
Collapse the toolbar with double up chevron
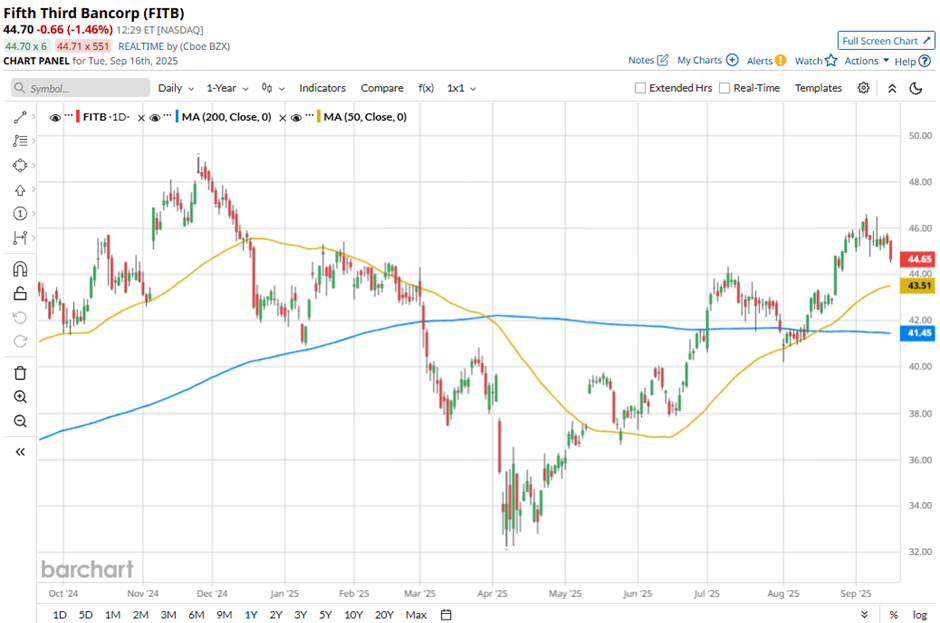(892, 89)
